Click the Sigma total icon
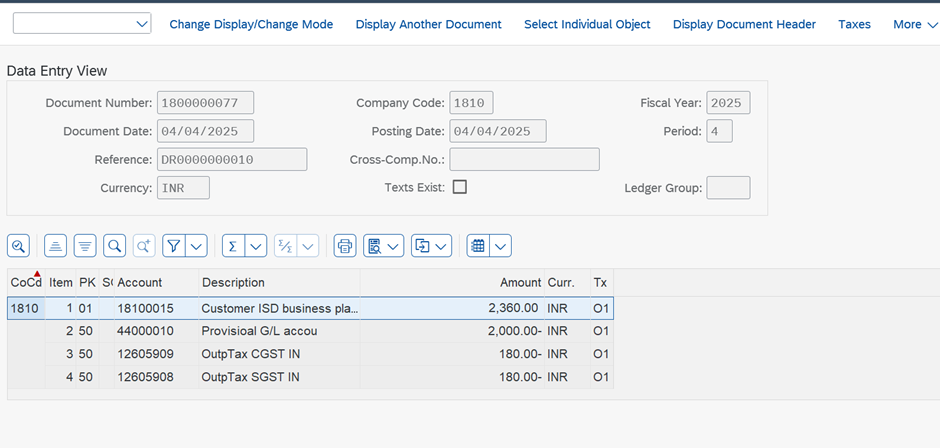The image size is (940, 448). 233,246
